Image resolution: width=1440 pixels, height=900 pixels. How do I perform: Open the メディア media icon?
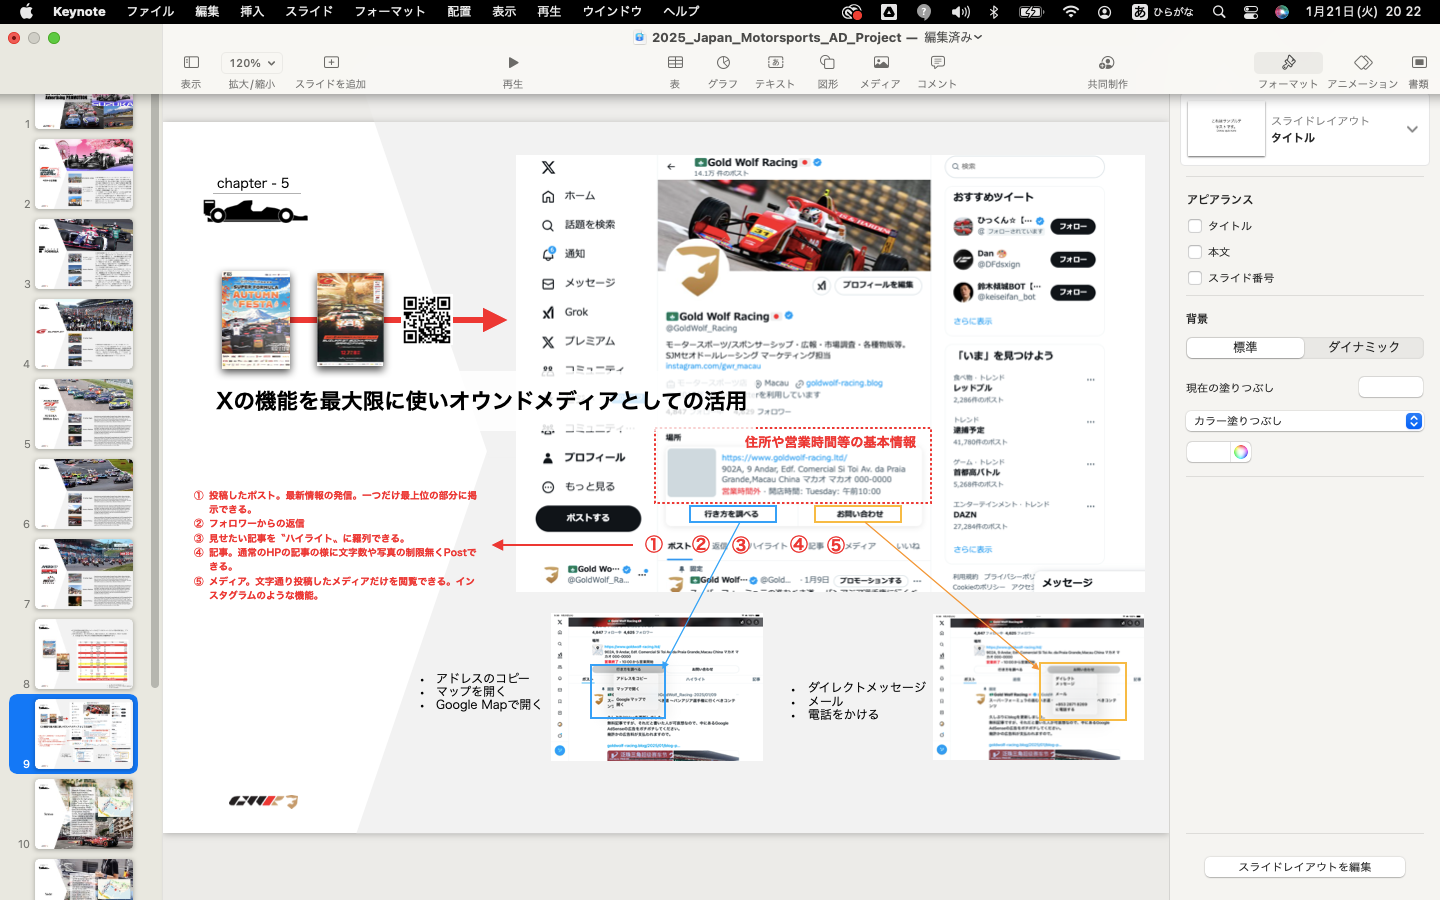tap(881, 63)
